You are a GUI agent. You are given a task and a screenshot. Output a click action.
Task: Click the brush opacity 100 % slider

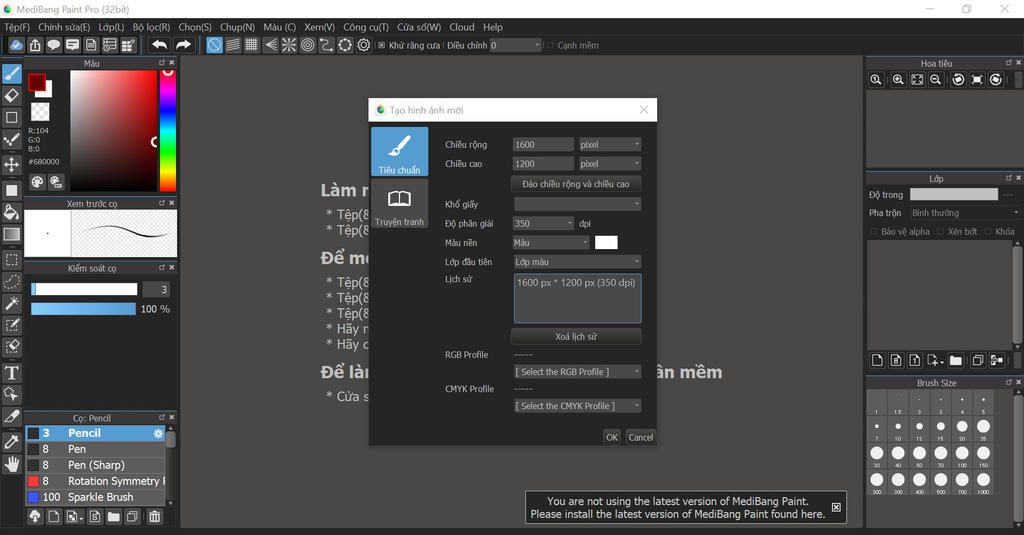click(x=84, y=309)
